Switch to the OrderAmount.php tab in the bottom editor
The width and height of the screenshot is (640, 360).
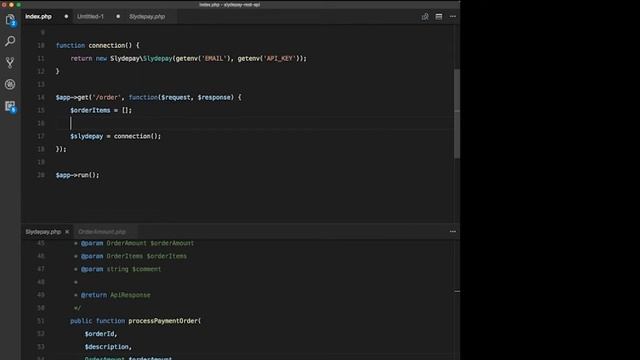click(102, 232)
